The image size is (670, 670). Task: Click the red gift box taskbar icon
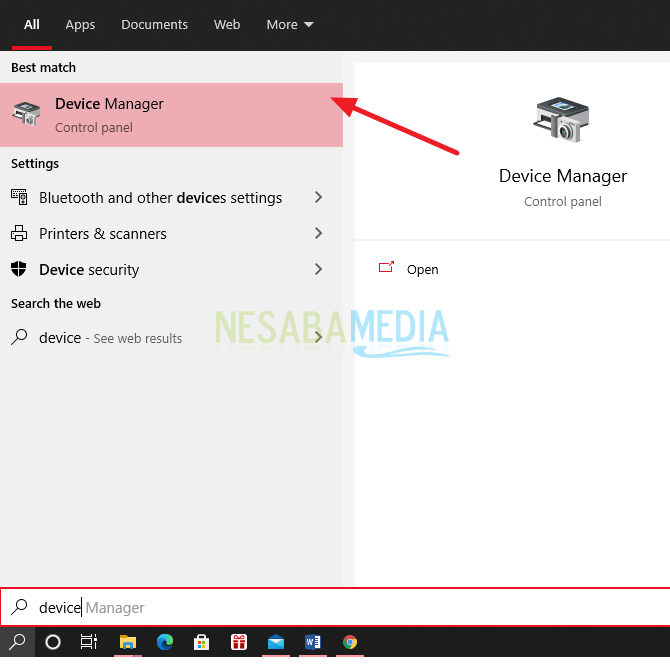point(239,642)
